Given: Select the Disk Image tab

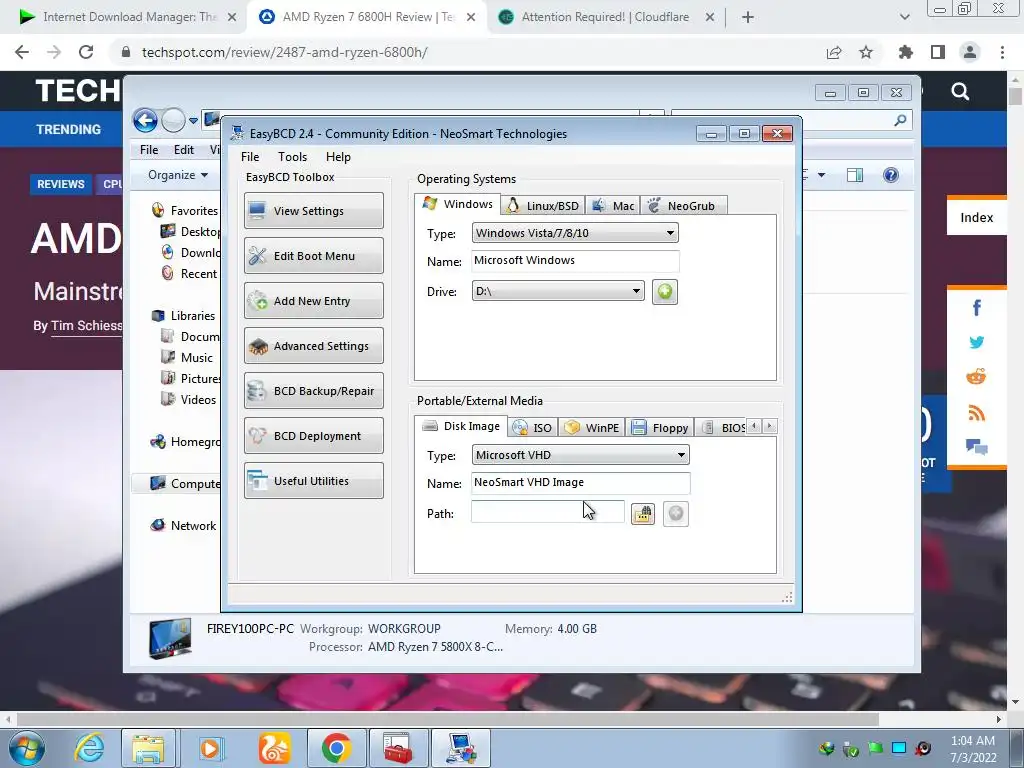Looking at the screenshot, I should [461, 426].
